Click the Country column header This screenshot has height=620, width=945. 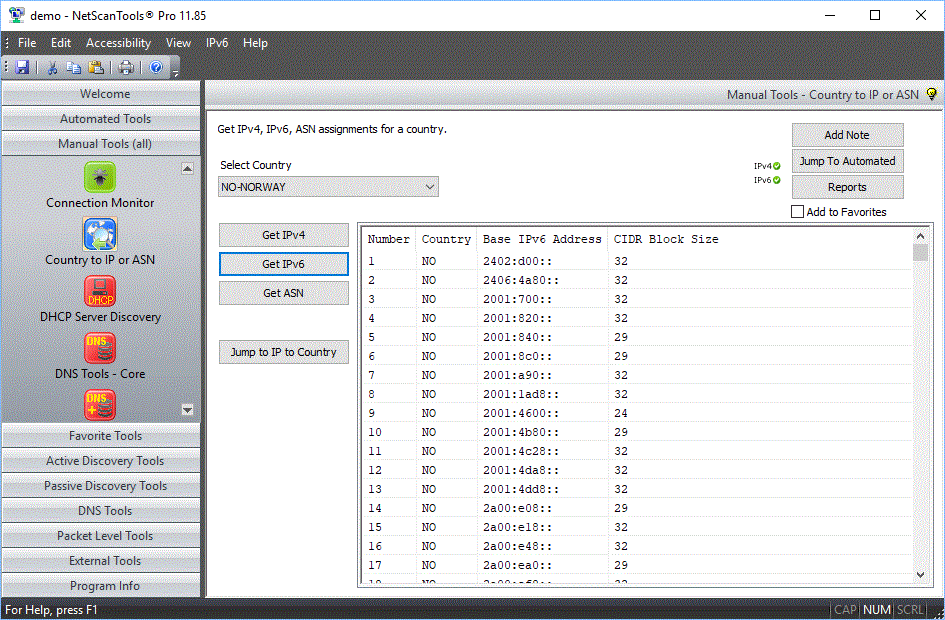446,239
